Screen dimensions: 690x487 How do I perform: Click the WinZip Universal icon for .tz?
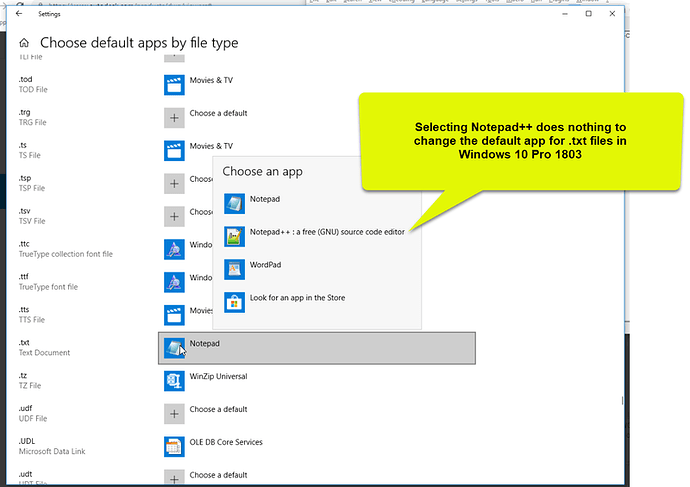point(174,381)
